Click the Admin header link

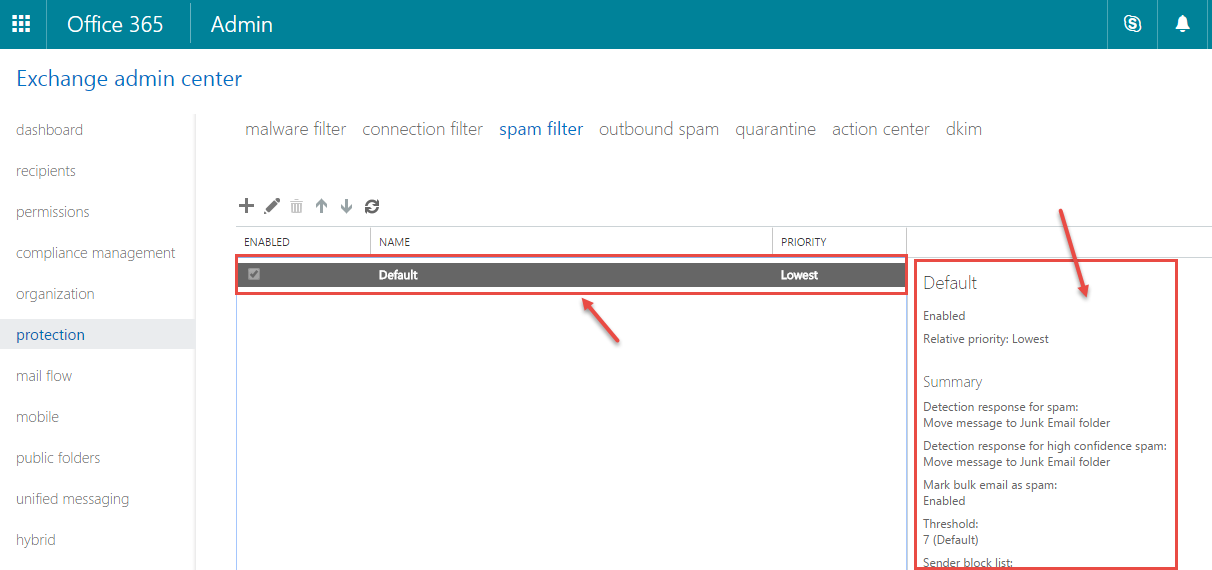pyautogui.click(x=241, y=24)
